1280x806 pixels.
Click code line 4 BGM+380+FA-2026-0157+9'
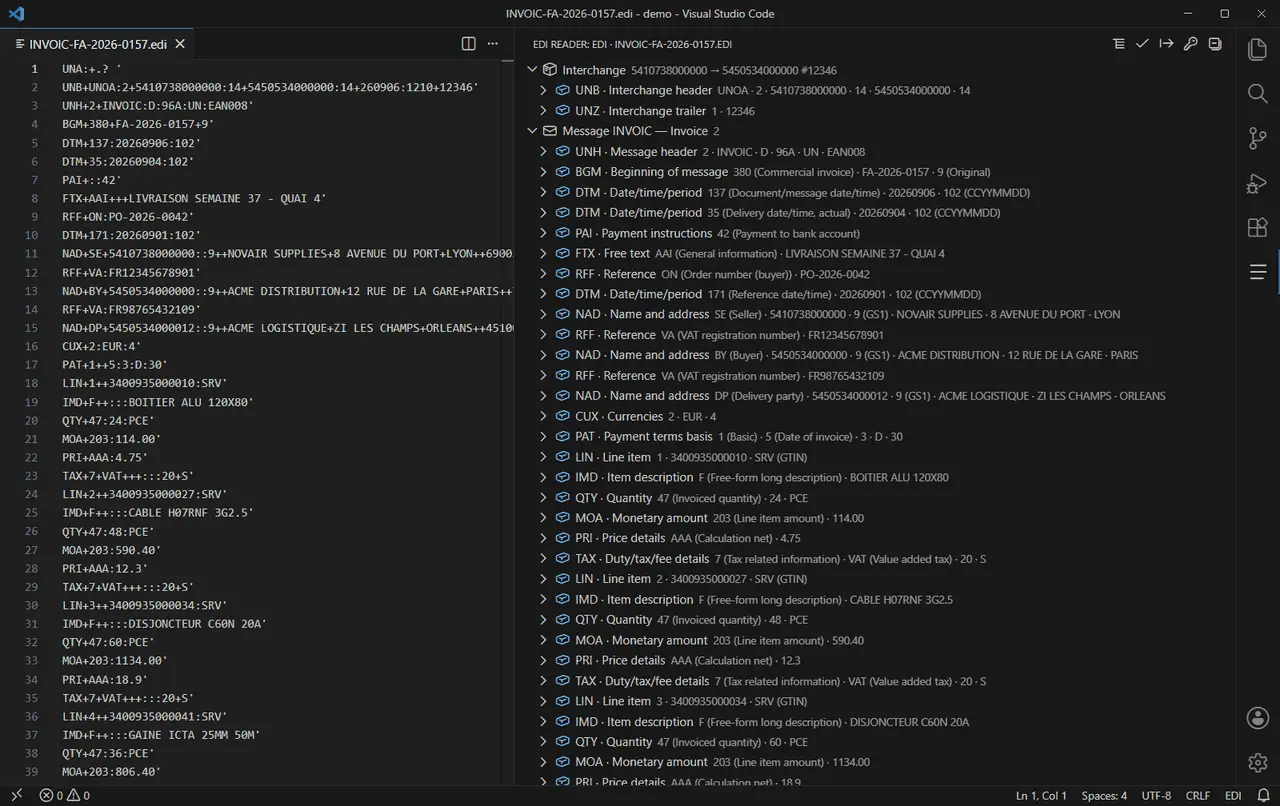[138, 124]
